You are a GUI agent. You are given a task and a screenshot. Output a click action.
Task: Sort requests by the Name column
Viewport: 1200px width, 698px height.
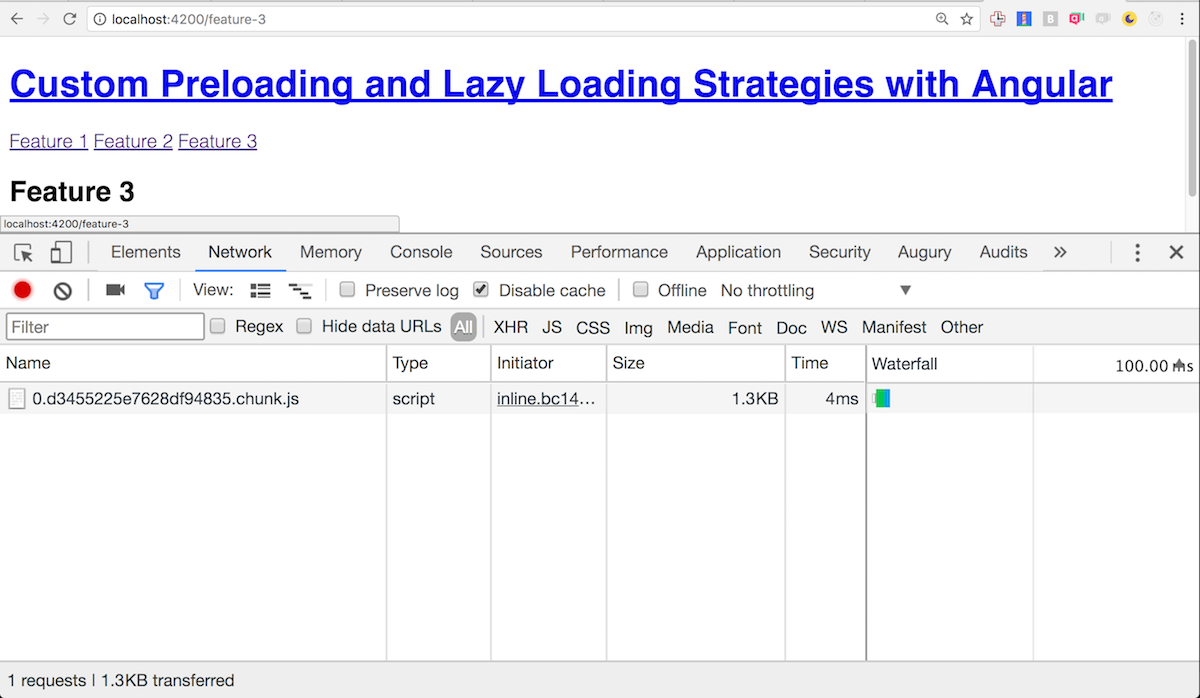(x=193, y=363)
